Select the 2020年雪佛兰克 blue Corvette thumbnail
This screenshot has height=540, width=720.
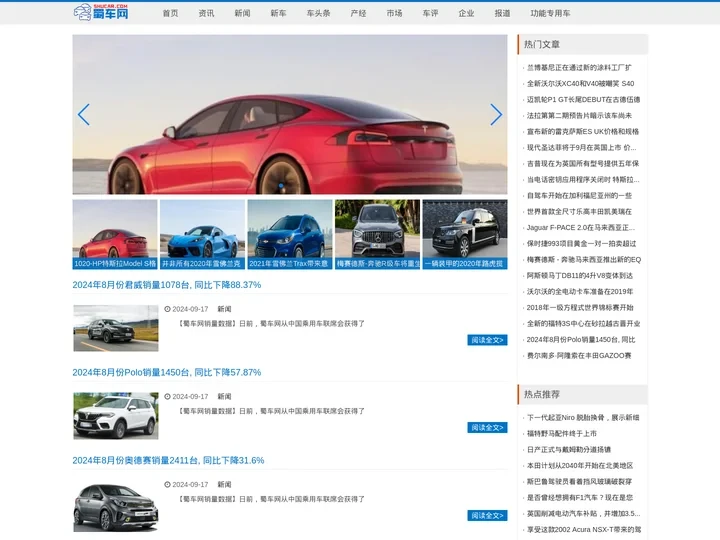[x=202, y=234]
